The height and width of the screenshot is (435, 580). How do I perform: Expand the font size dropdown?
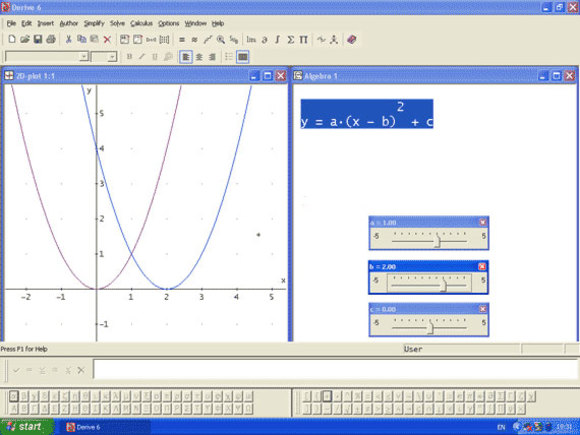(112, 57)
